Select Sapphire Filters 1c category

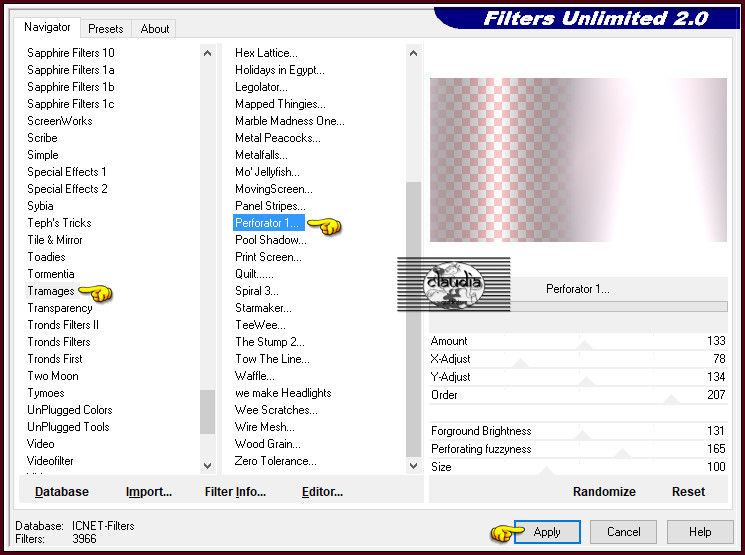click(71, 104)
